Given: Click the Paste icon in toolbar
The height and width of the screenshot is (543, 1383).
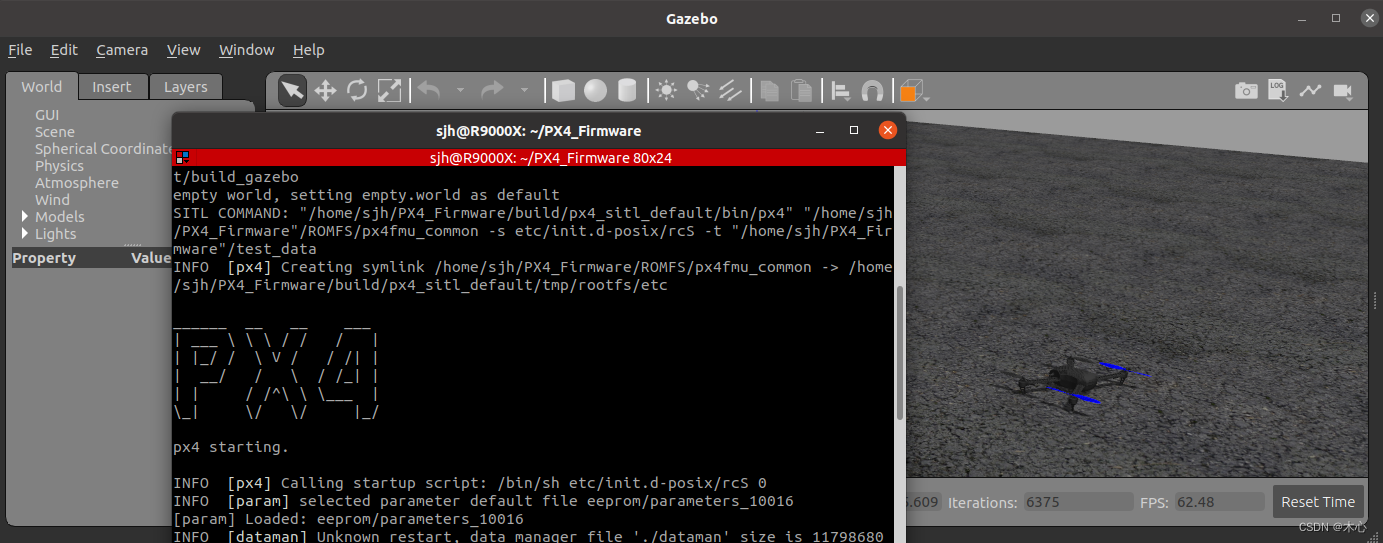Looking at the screenshot, I should [801, 91].
